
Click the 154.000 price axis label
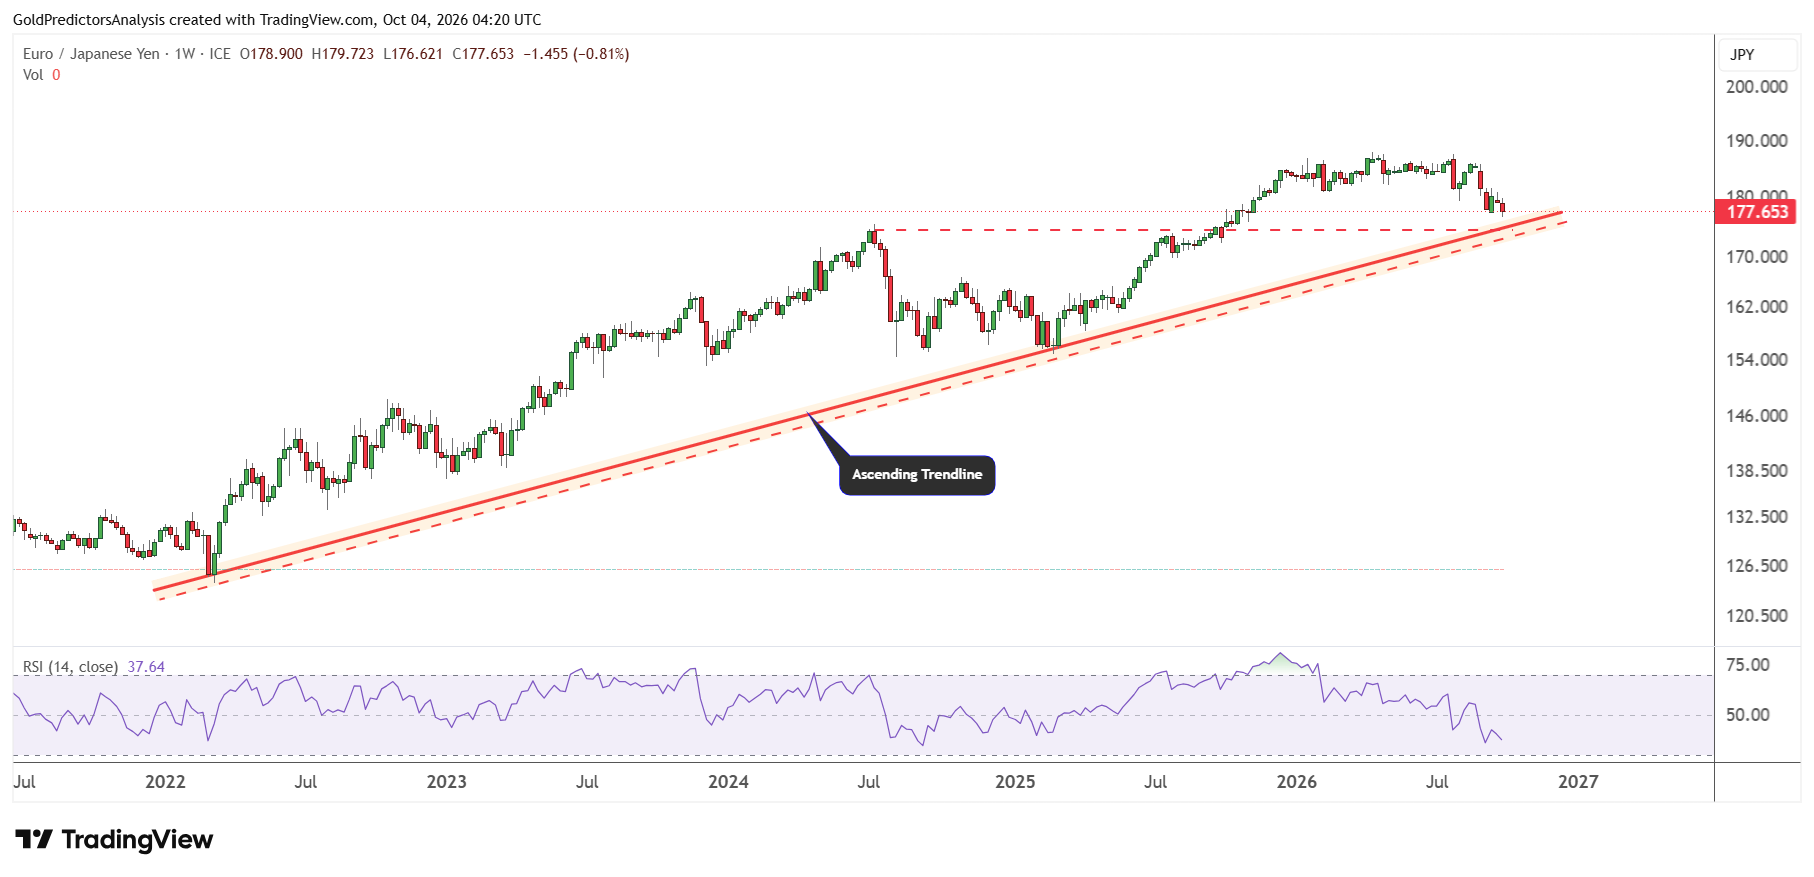click(x=1757, y=360)
